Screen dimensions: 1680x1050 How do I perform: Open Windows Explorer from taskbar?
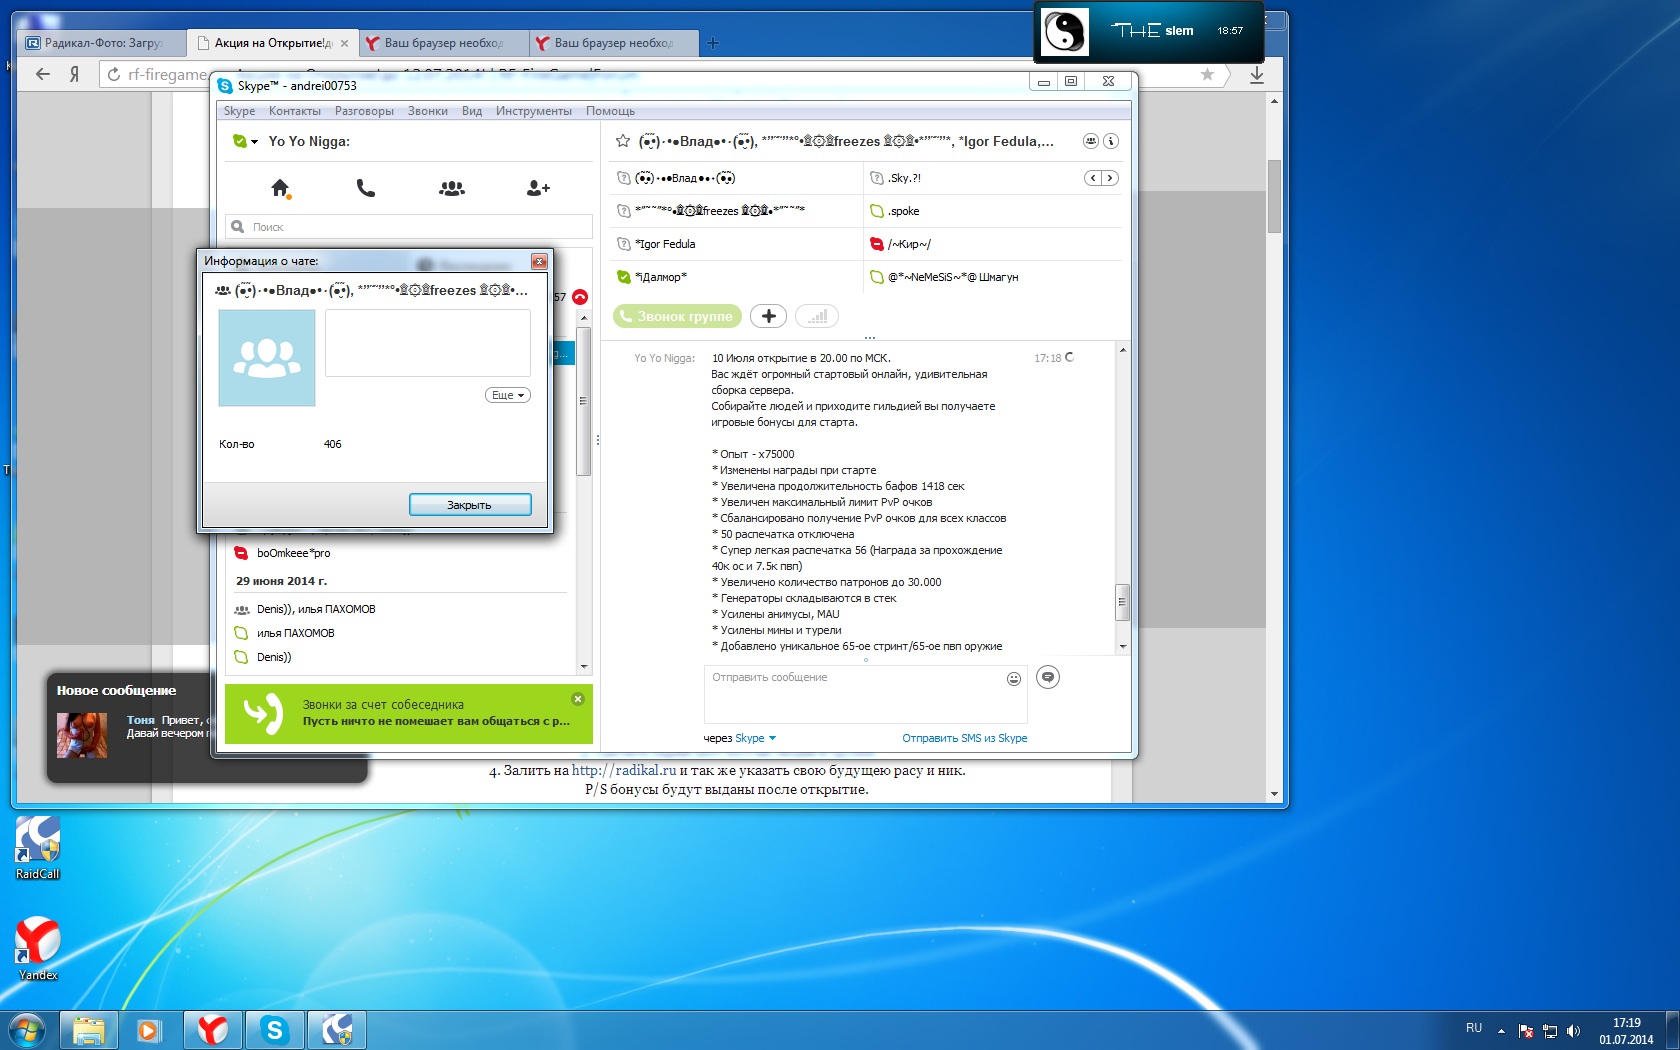[x=89, y=1030]
